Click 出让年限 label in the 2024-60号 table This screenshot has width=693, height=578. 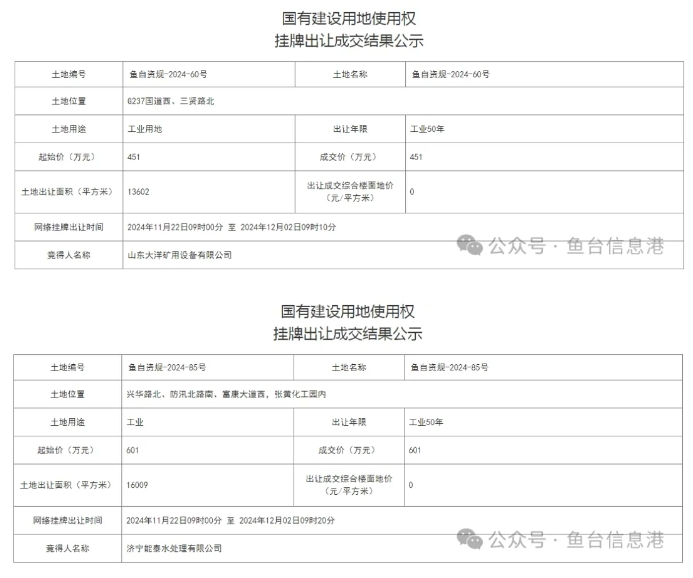[x=350, y=129]
